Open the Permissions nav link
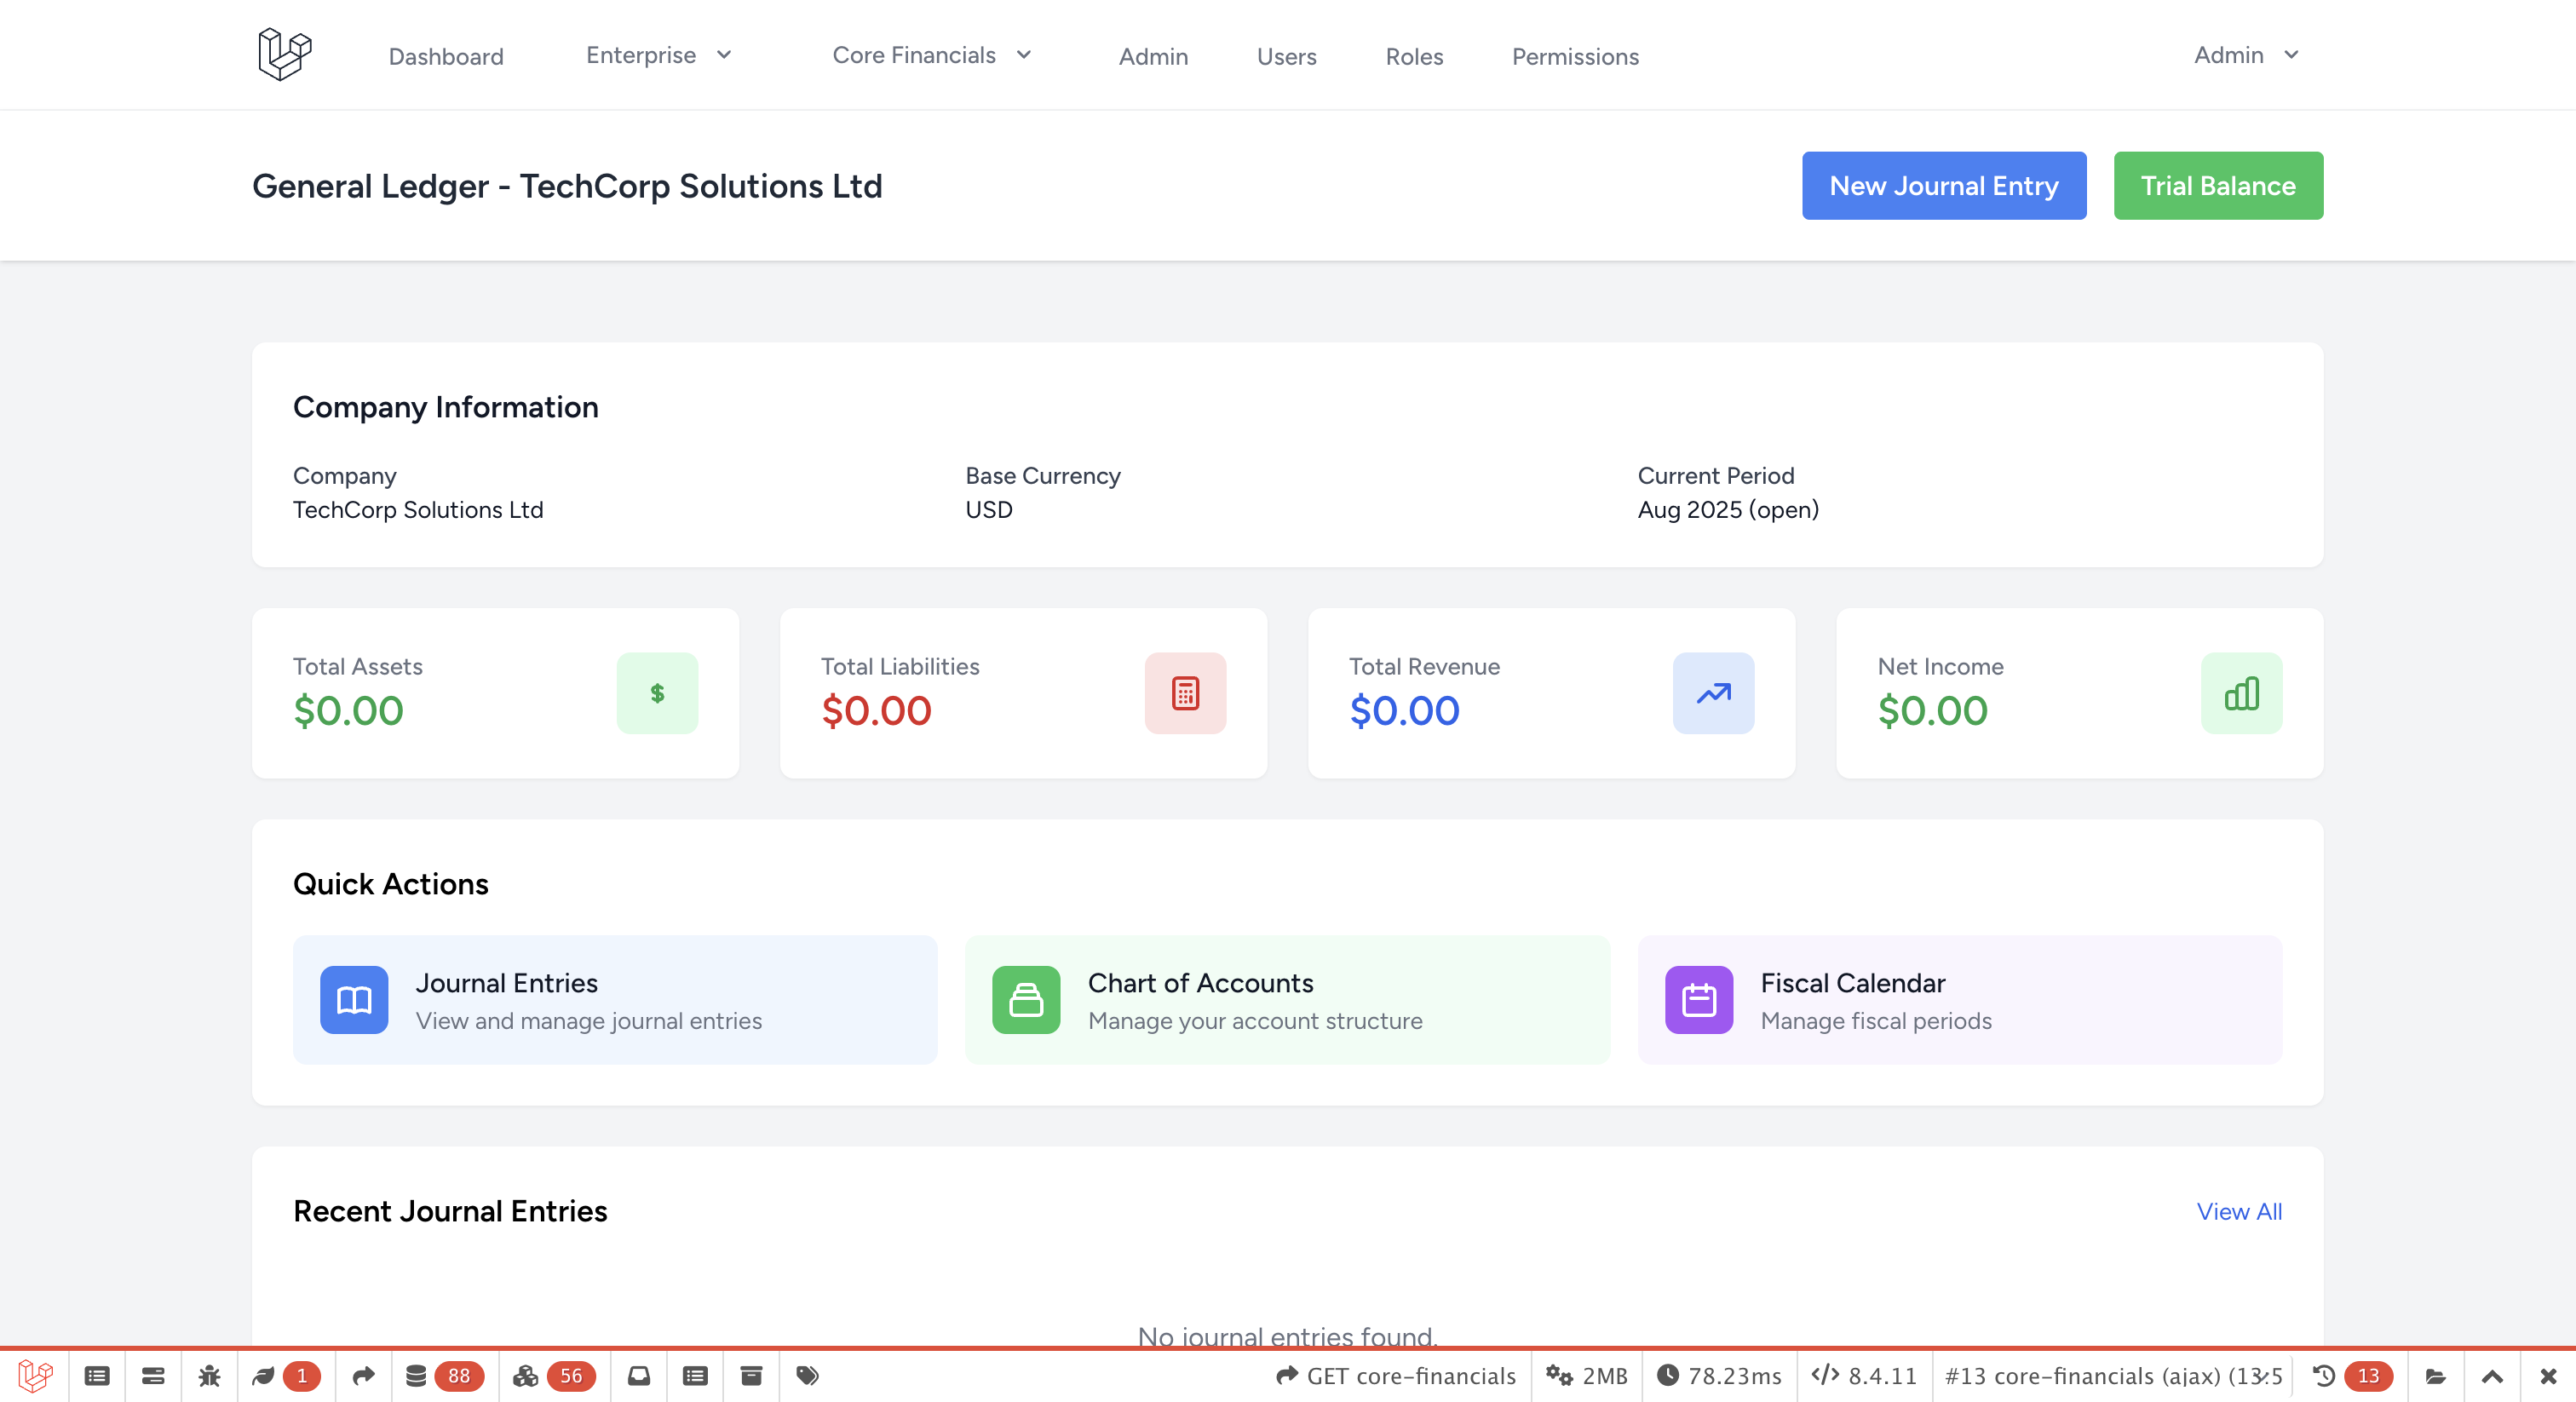This screenshot has height=1402, width=2576. (x=1575, y=56)
